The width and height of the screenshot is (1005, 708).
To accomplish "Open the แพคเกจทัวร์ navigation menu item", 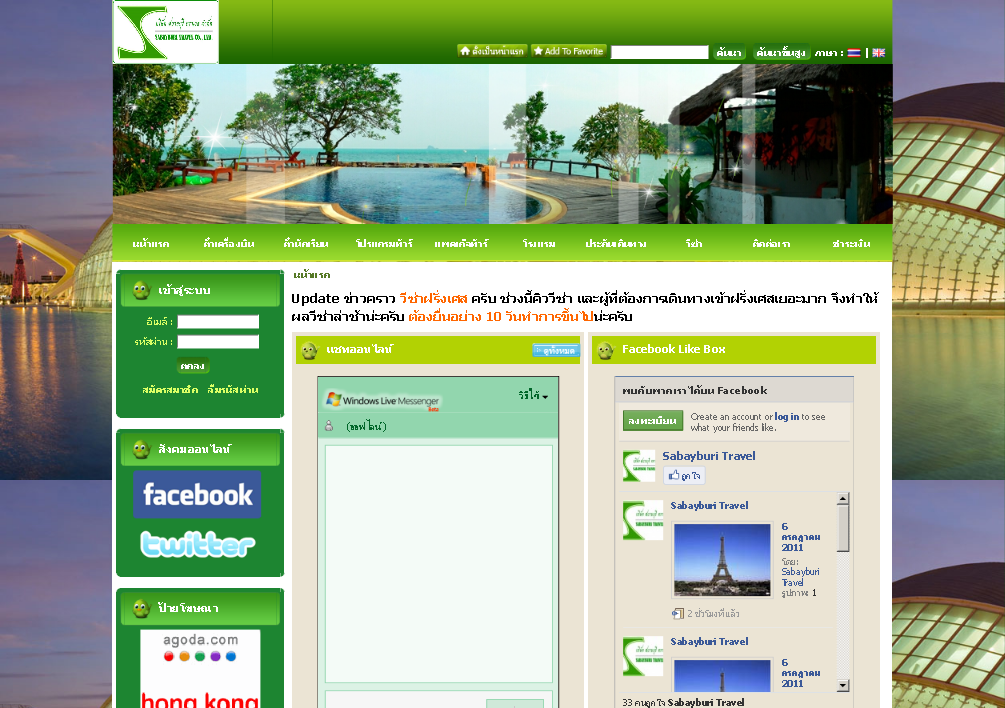I will tap(461, 243).
